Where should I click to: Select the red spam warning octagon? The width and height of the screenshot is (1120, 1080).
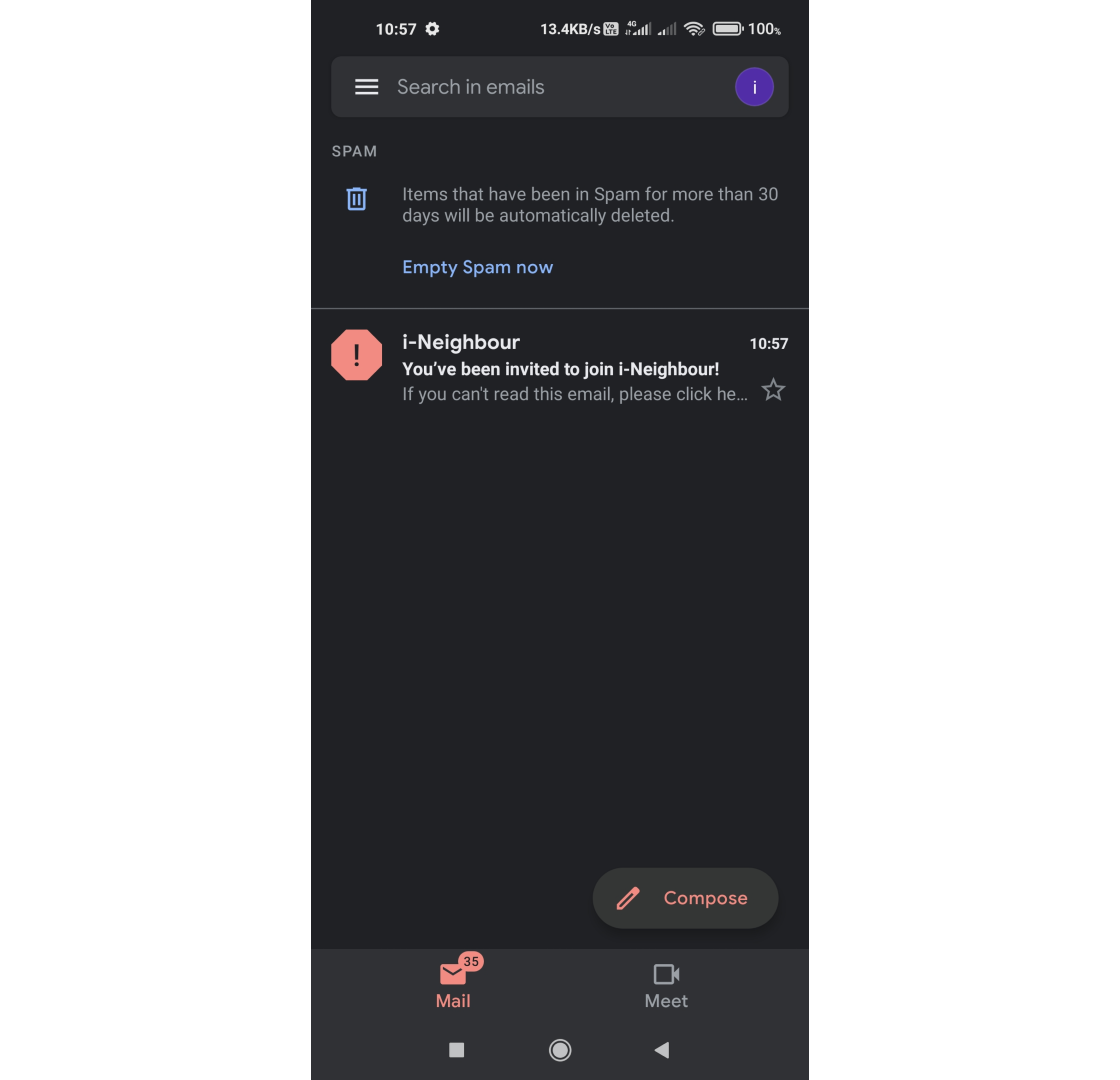356,355
